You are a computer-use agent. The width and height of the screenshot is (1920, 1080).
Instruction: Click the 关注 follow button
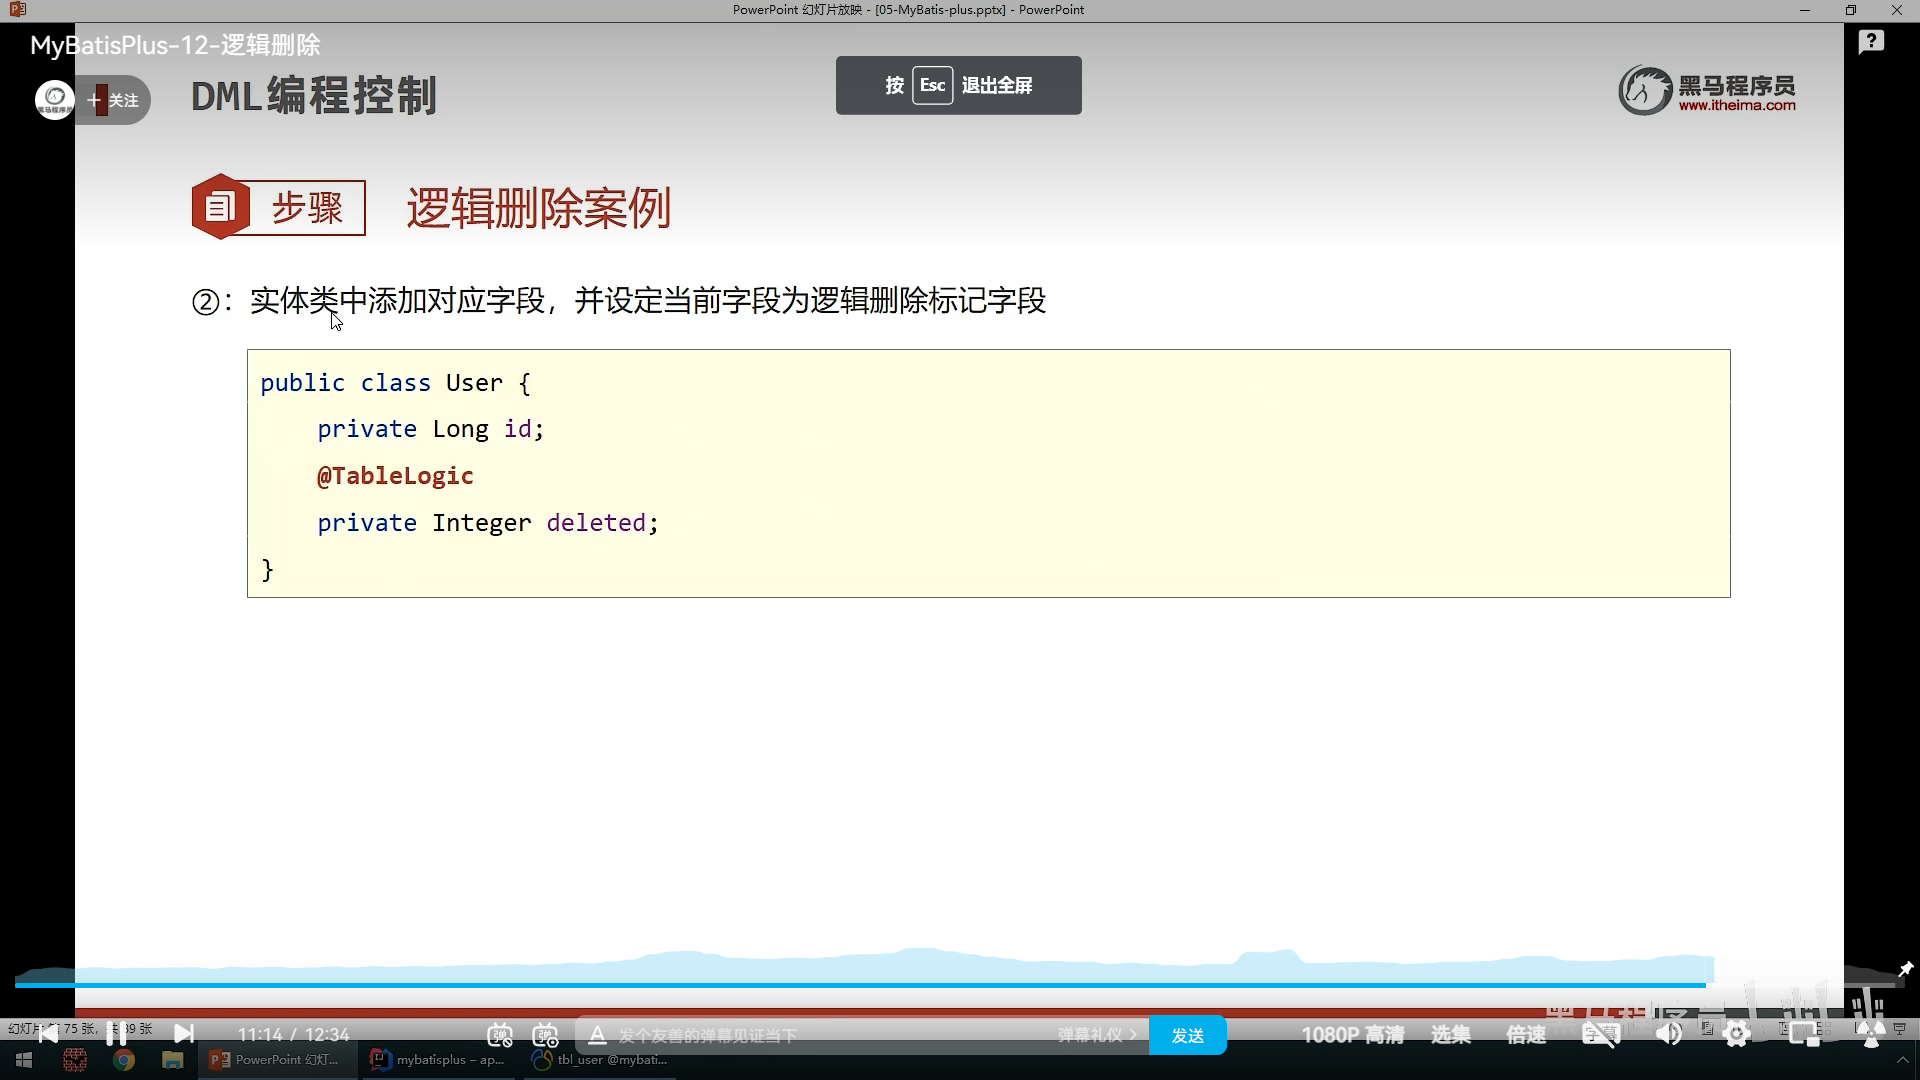point(114,100)
